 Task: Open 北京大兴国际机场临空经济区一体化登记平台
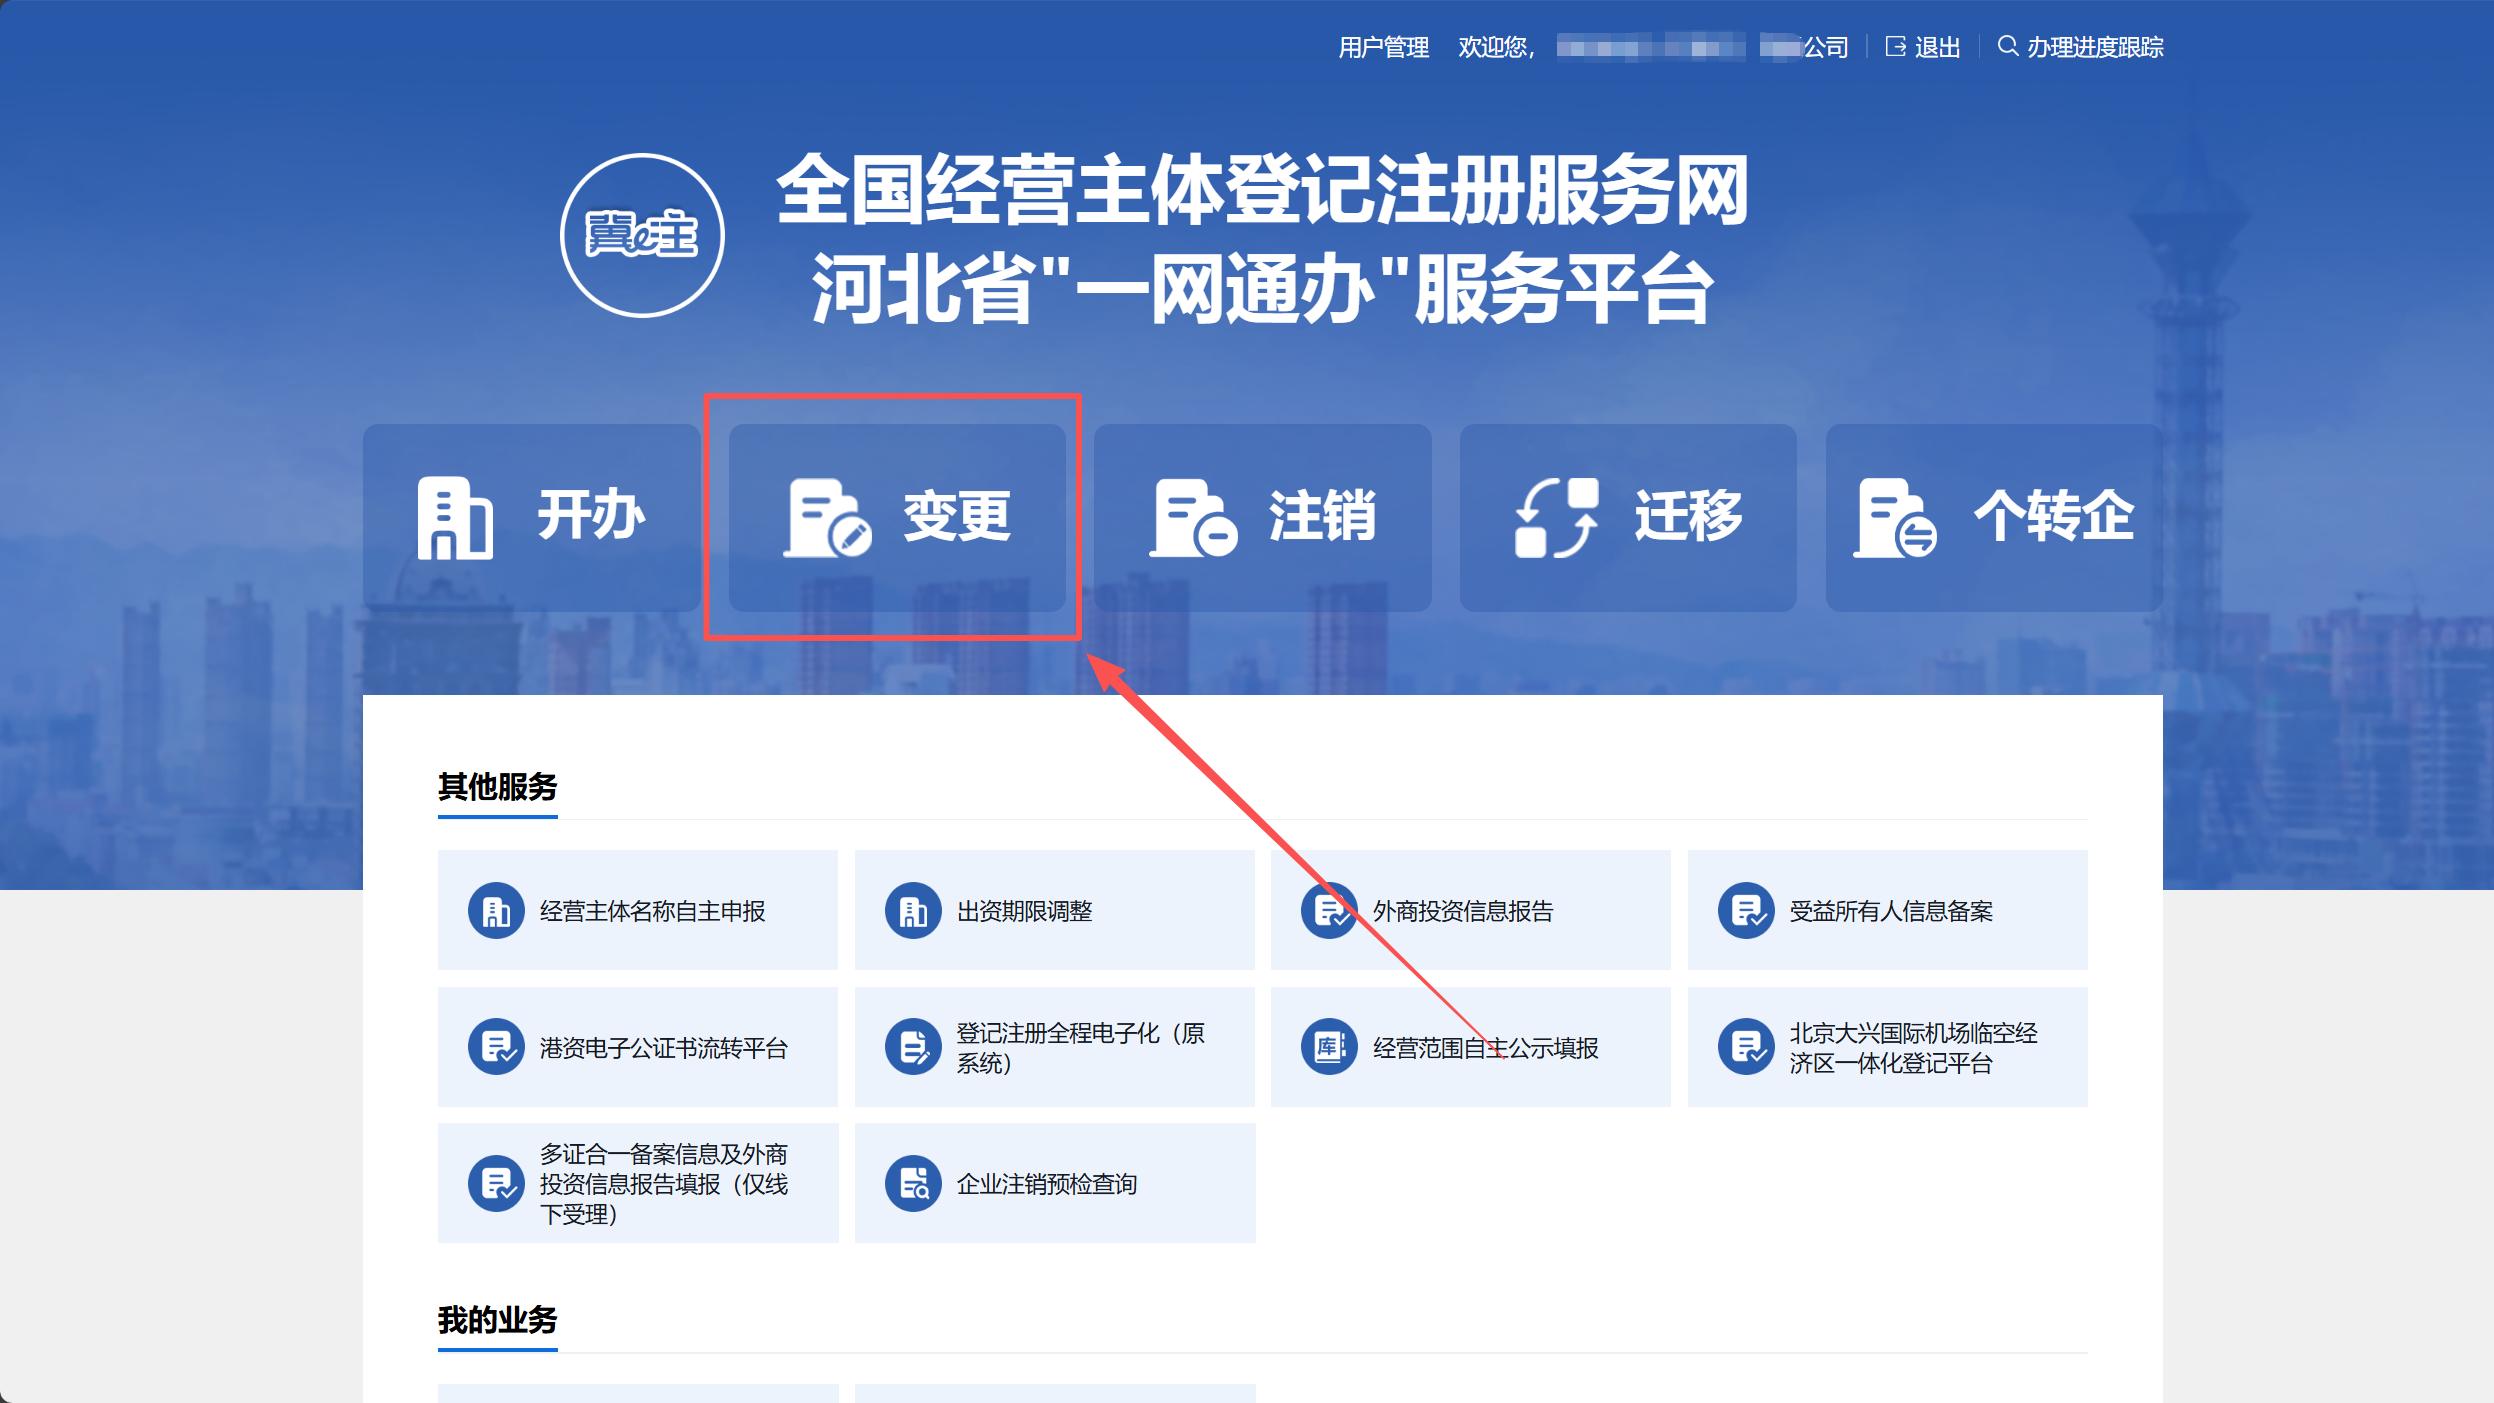coord(1888,1048)
